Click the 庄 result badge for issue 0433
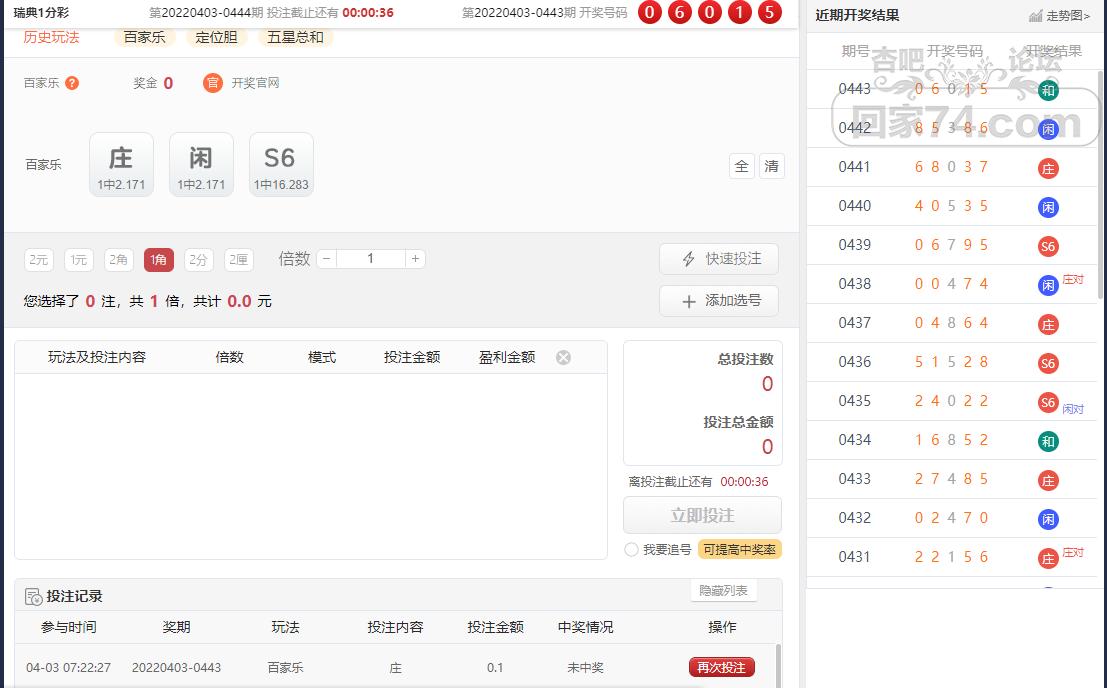 pyautogui.click(x=1048, y=481)
